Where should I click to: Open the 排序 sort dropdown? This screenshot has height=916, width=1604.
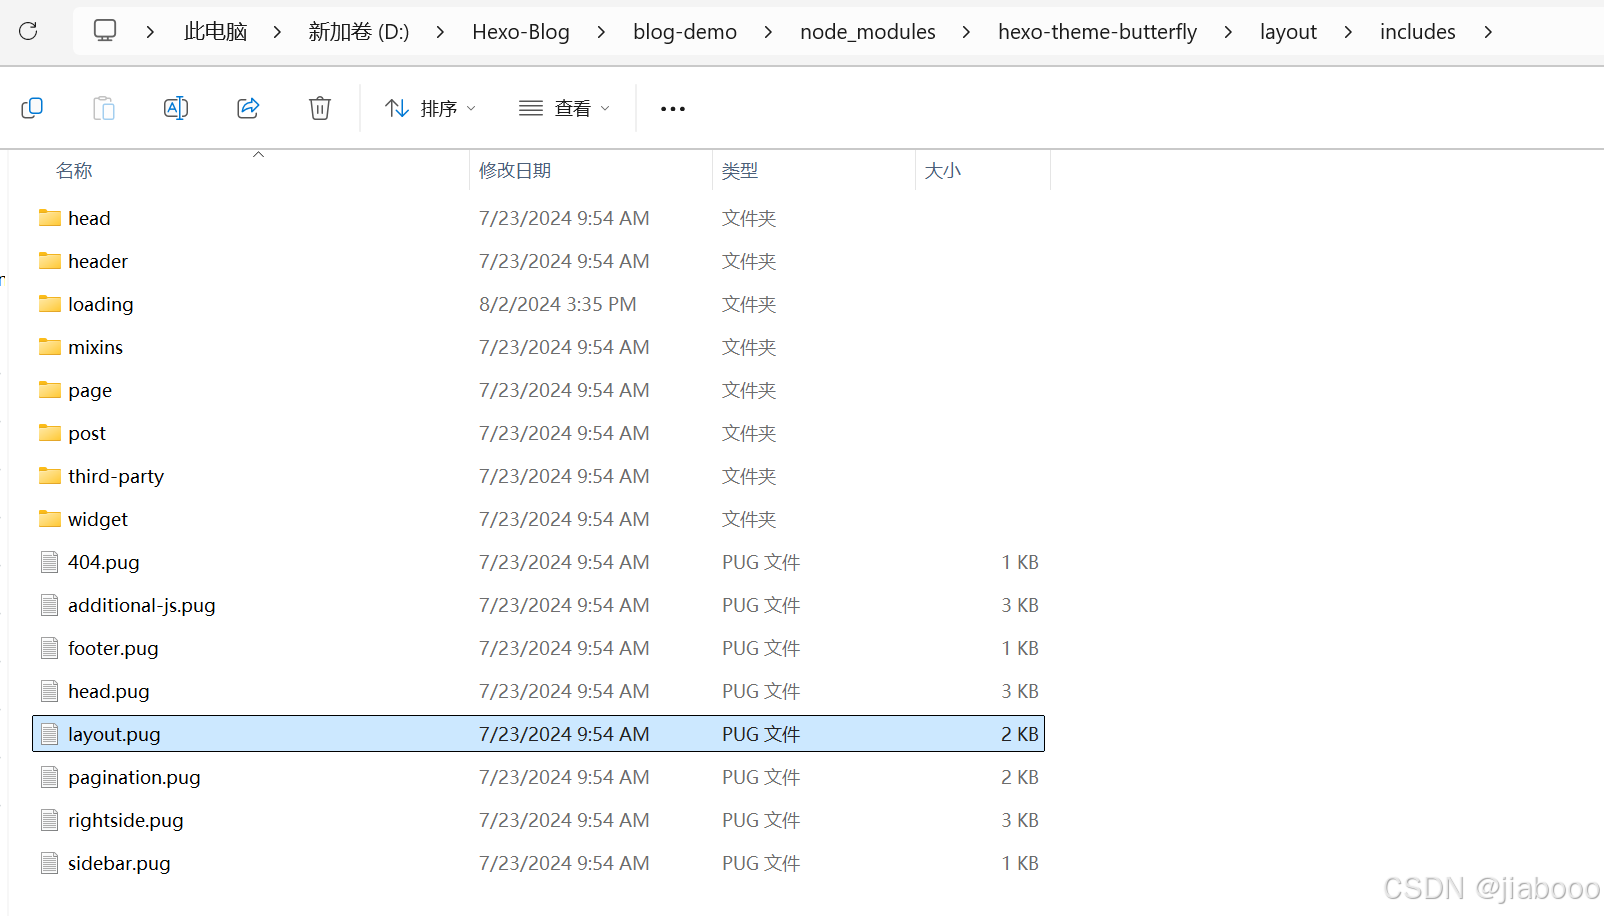(431, 108)
